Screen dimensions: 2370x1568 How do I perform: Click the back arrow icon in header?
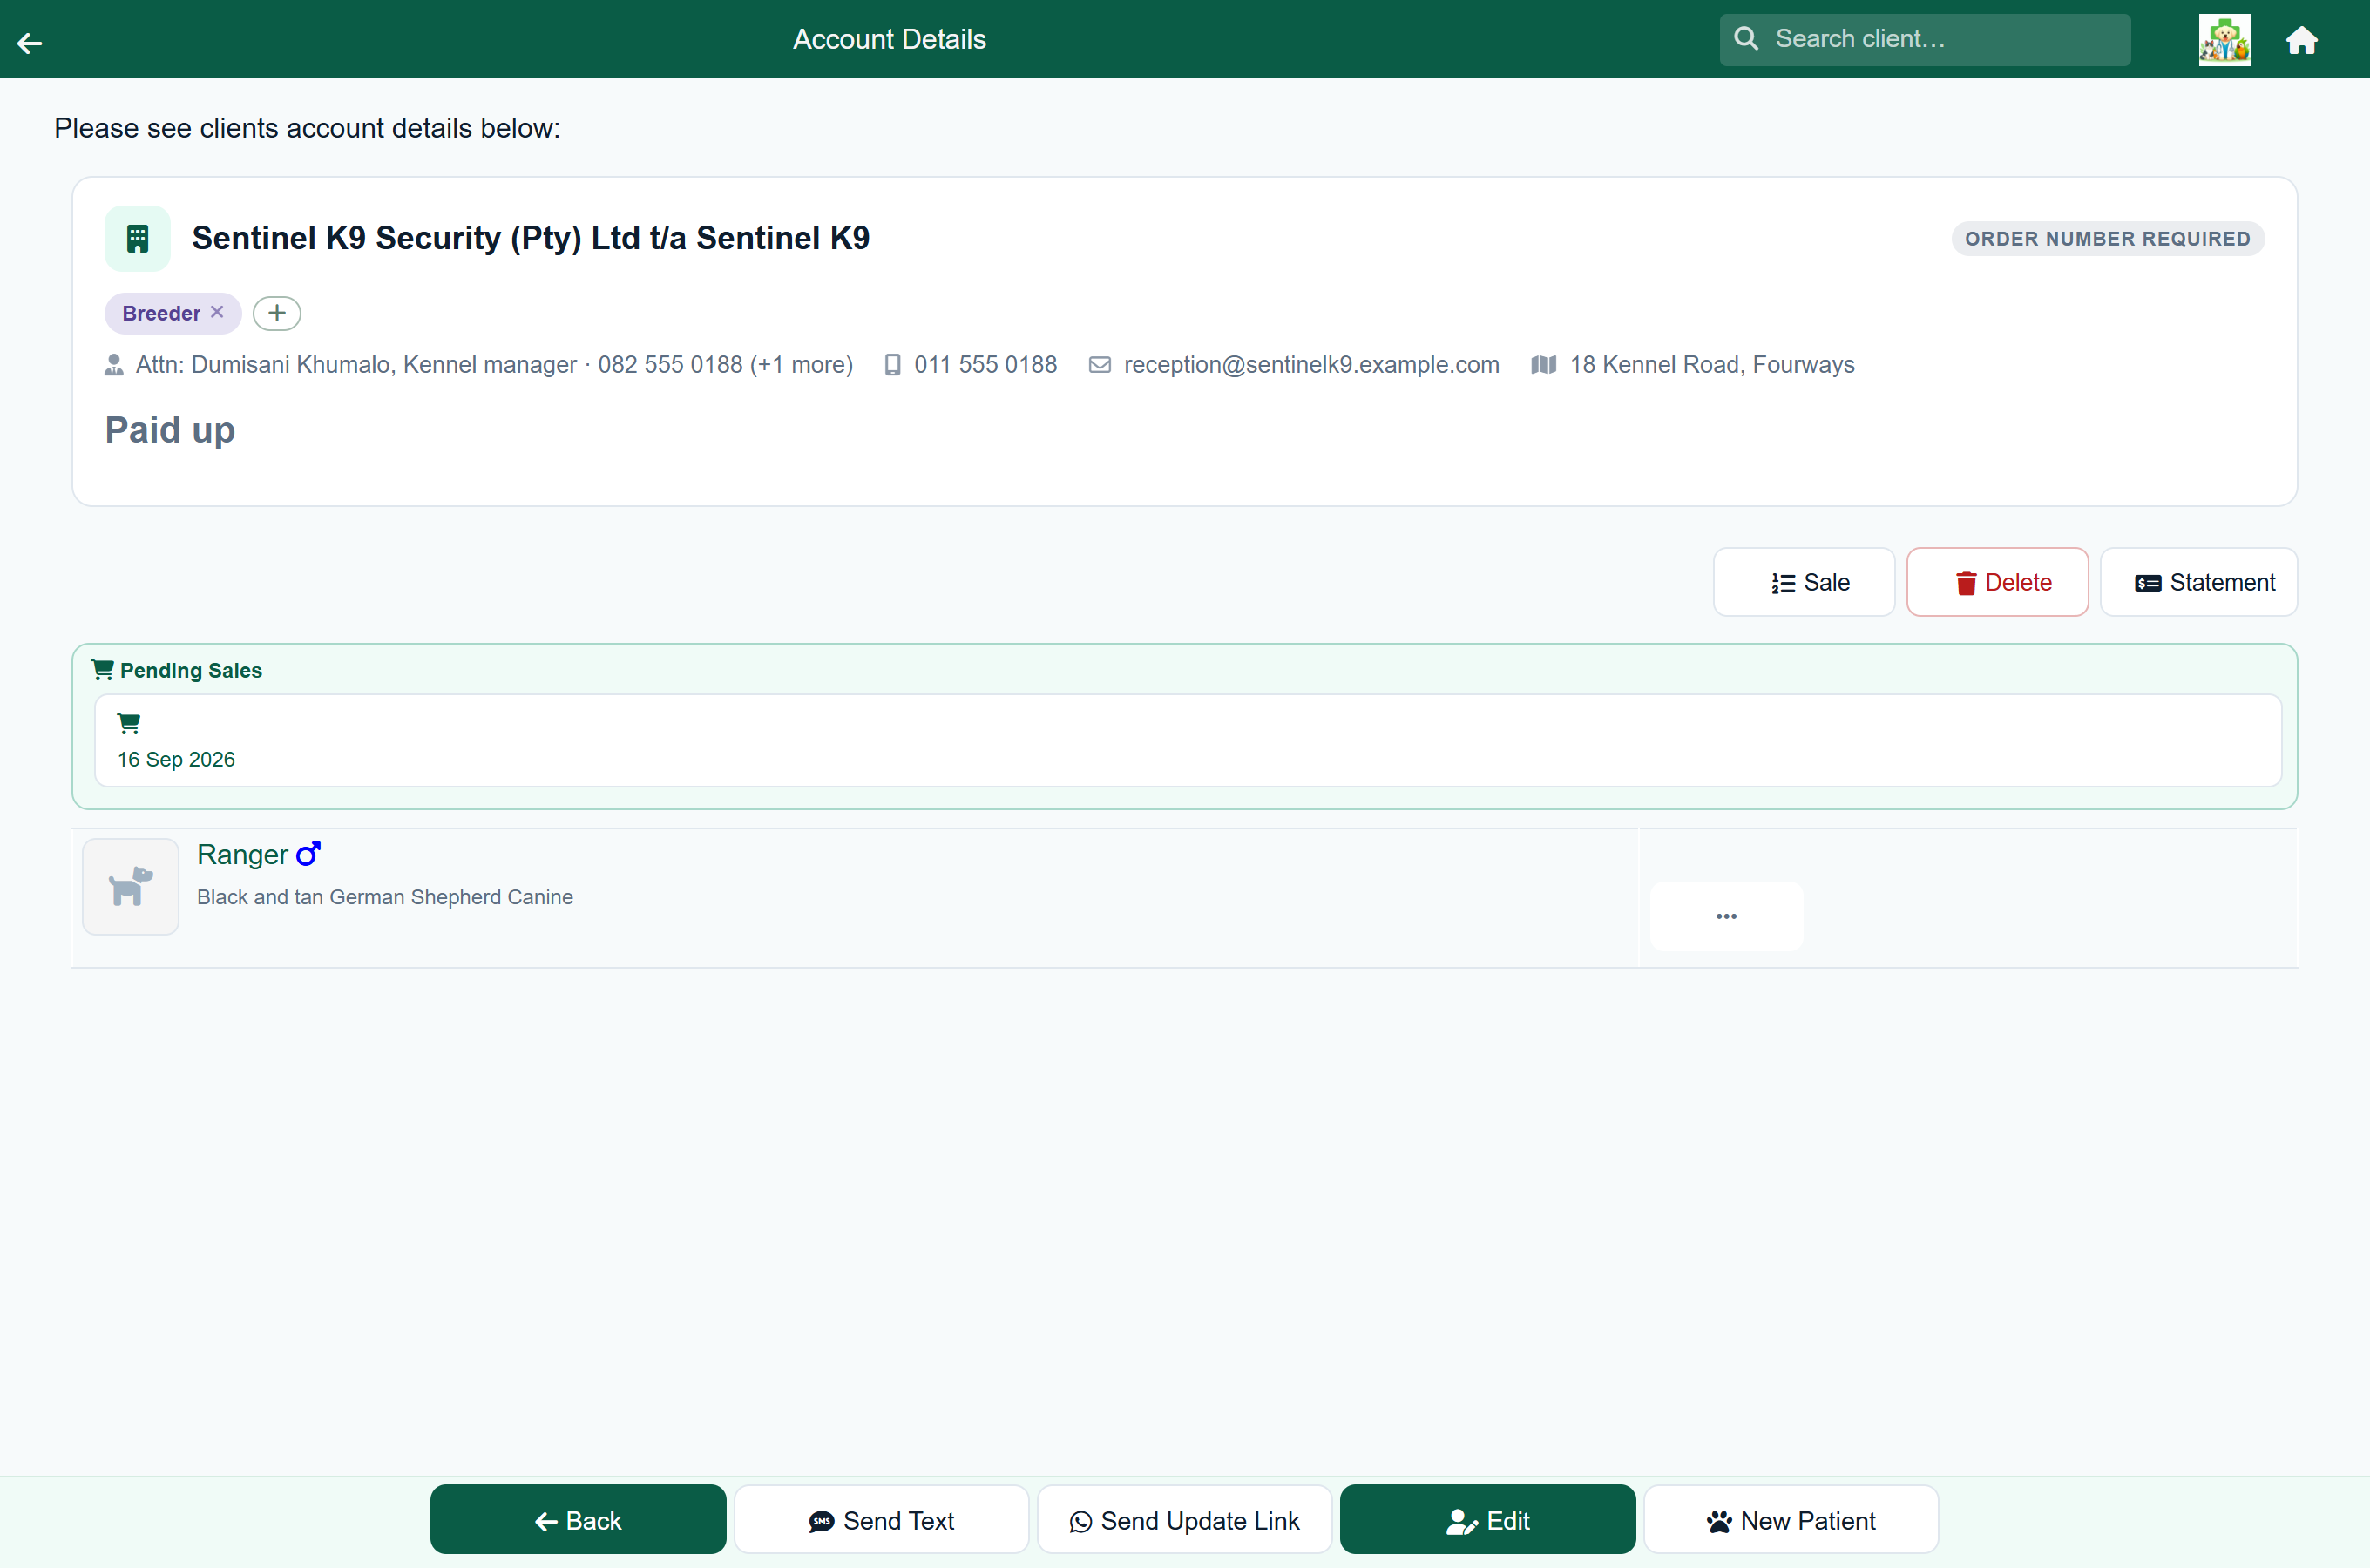[x=30, y=42]
